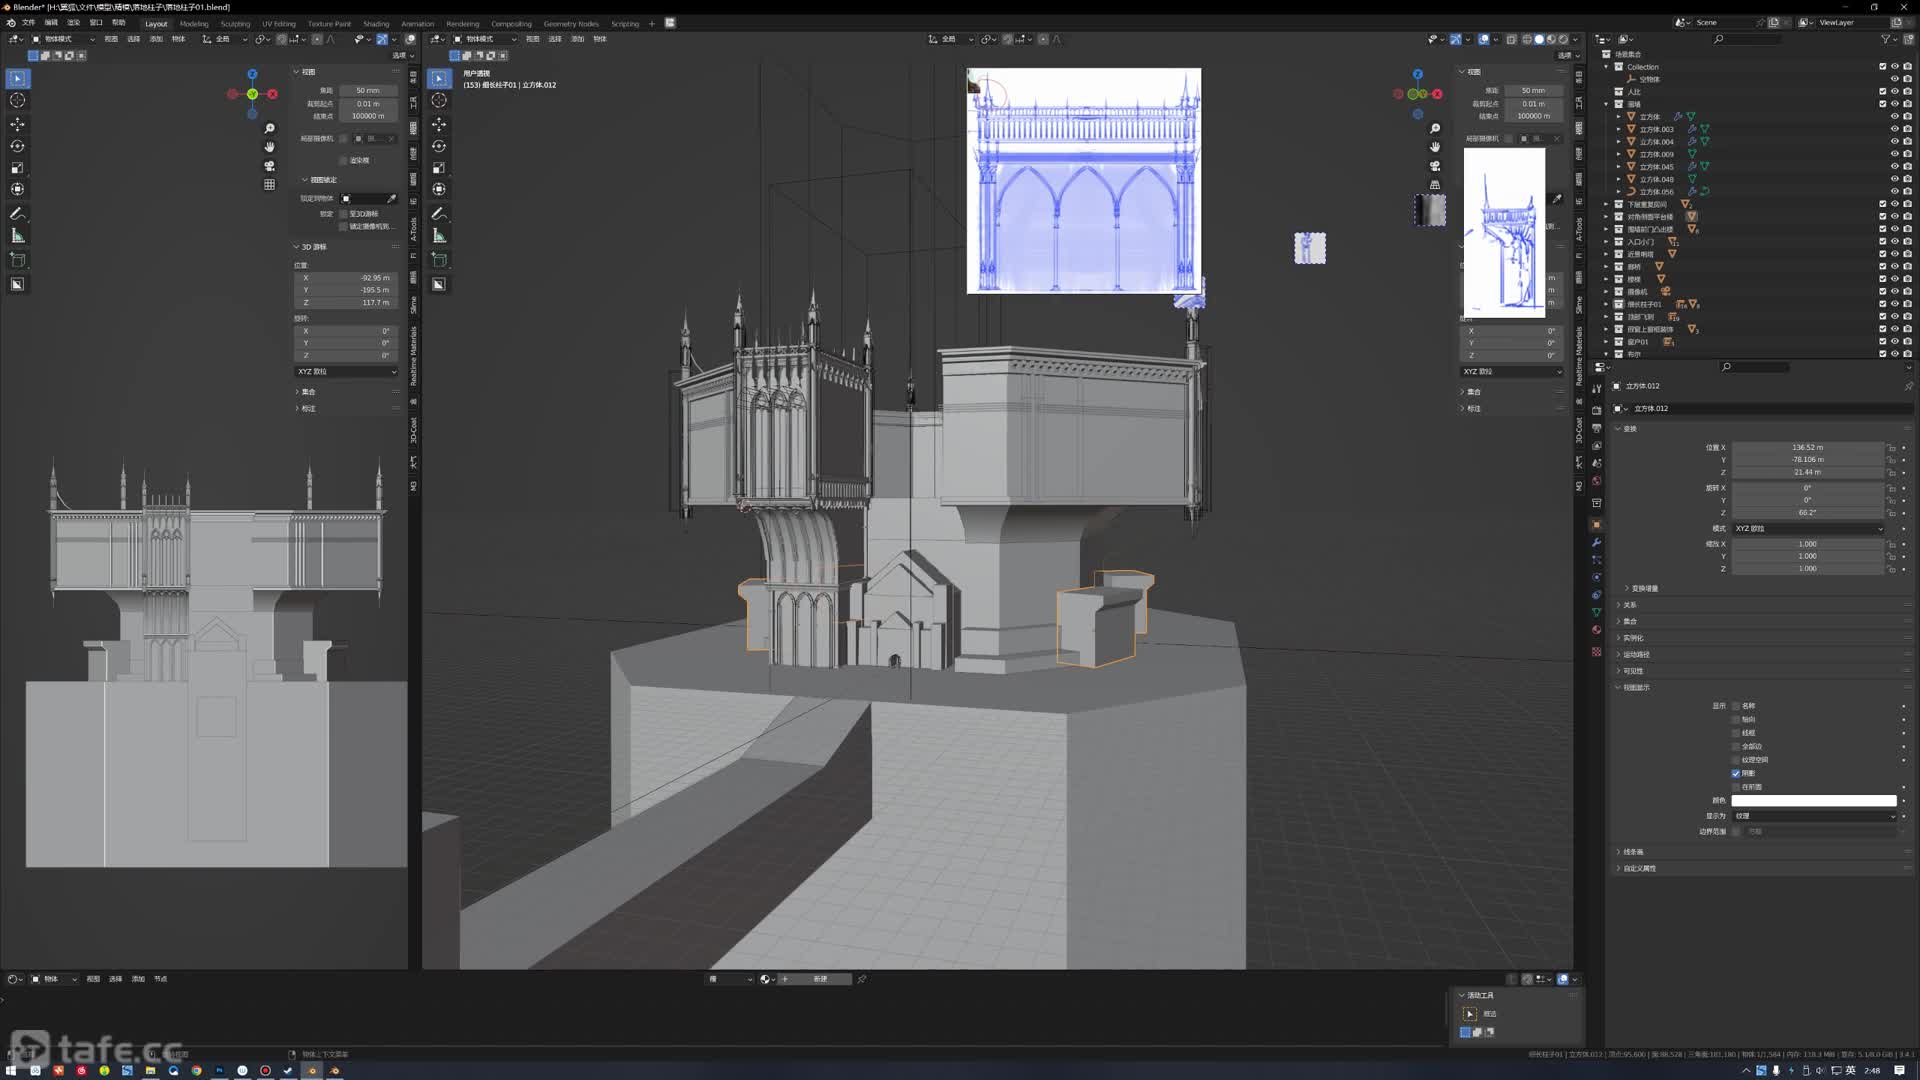Screen dimensions: 1920x1080
Task: Switch to the Geometry Nodes workspace tab
Action: click(x=571, y=23)
